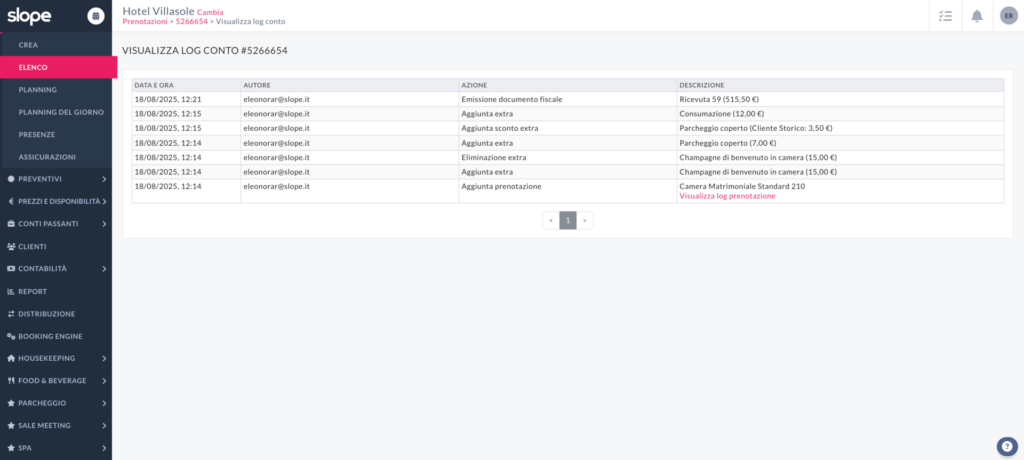Screen dimensions: 1024x460
Task: Click the help question mark button
Action: click(1007, 446)
